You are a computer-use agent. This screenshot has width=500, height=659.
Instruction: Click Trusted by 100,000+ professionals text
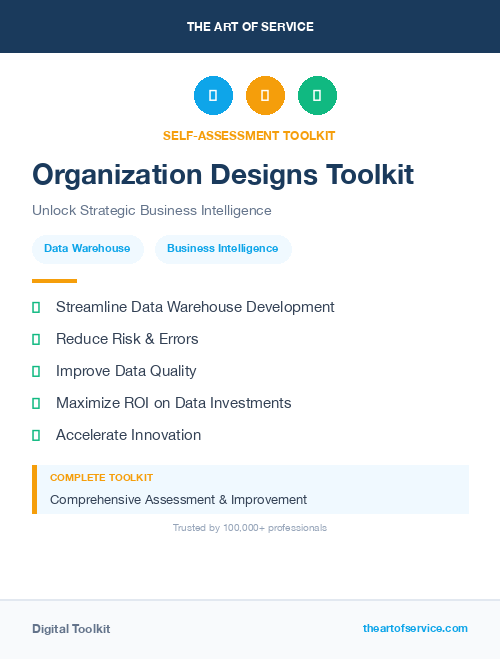point(250,528)
